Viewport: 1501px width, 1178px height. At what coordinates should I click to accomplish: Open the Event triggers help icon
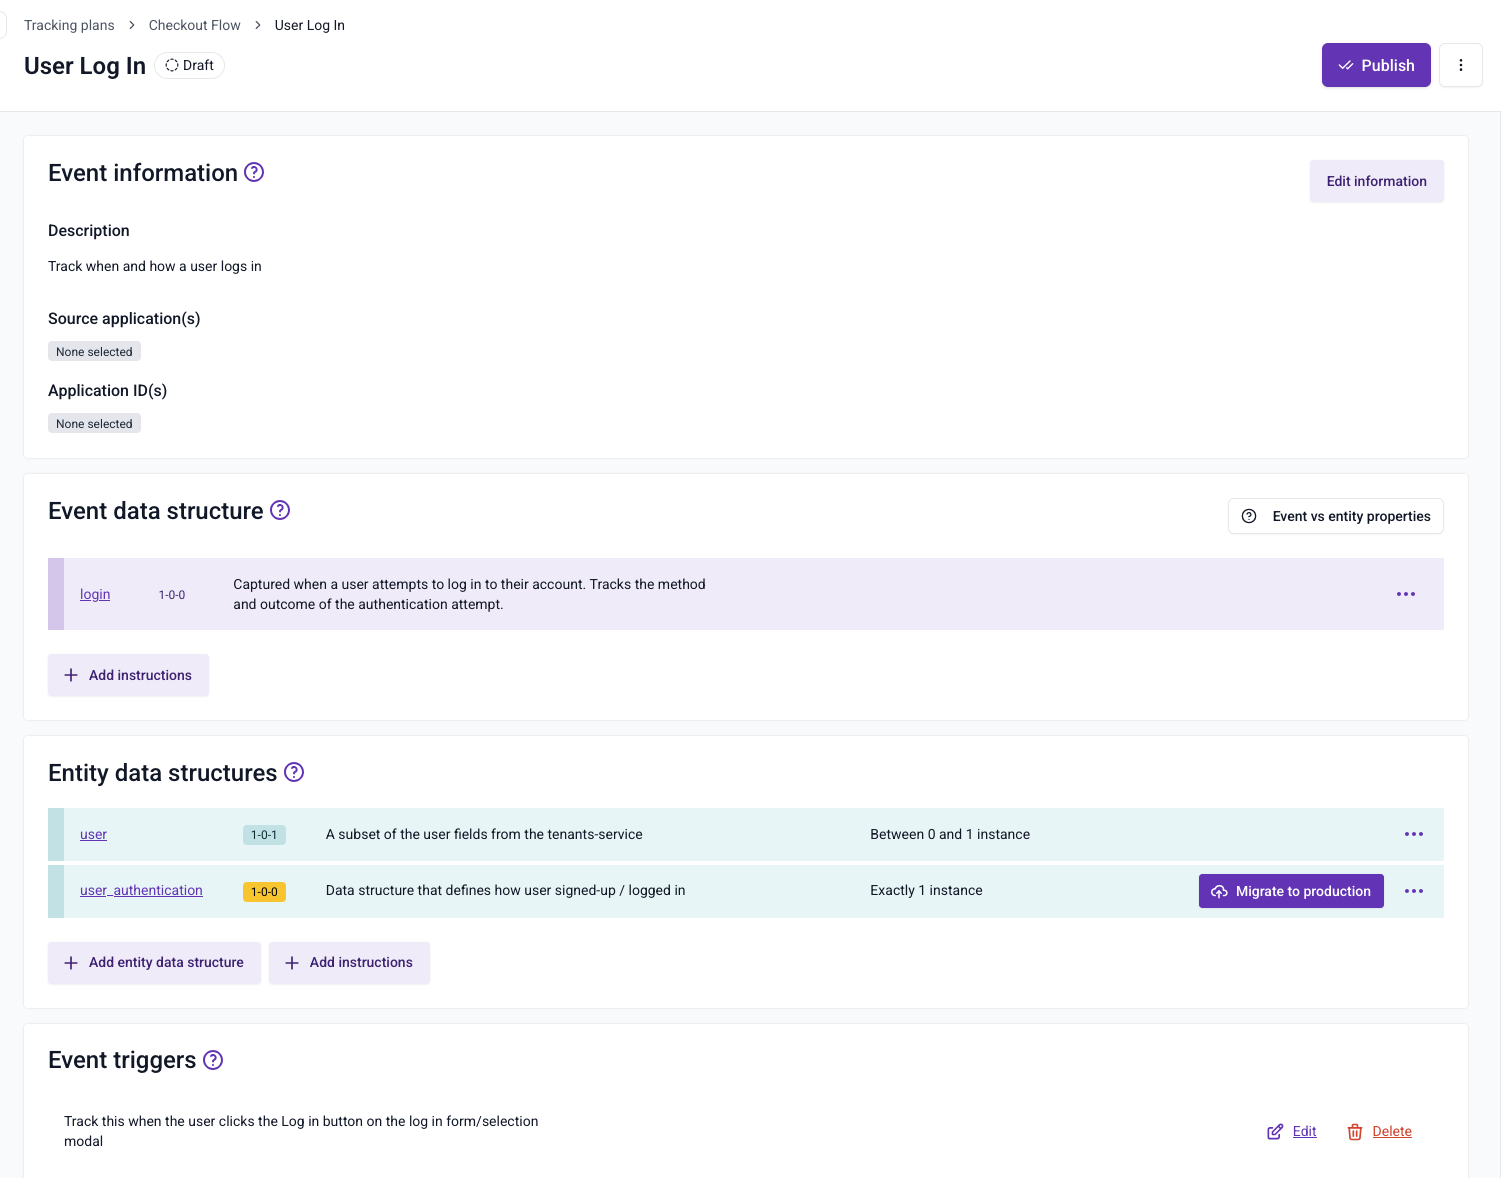click(212, 1060)
